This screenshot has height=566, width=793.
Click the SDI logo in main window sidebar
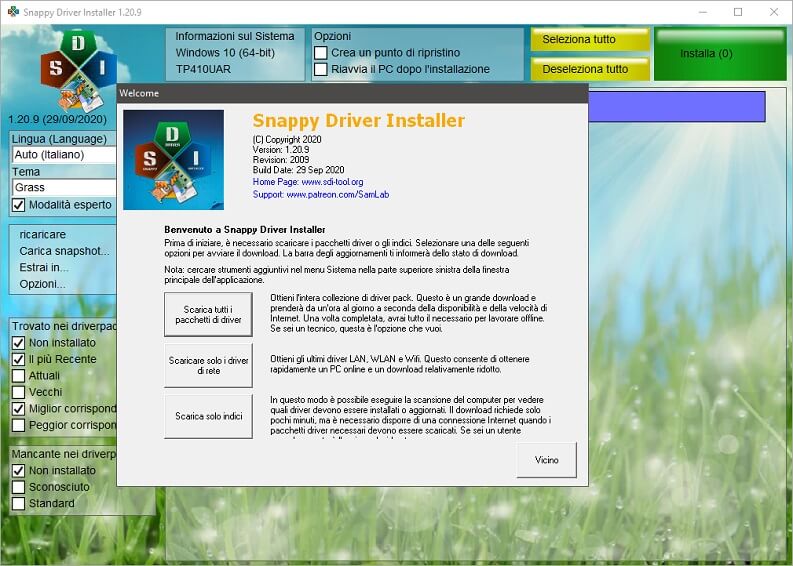coord(78,70)
